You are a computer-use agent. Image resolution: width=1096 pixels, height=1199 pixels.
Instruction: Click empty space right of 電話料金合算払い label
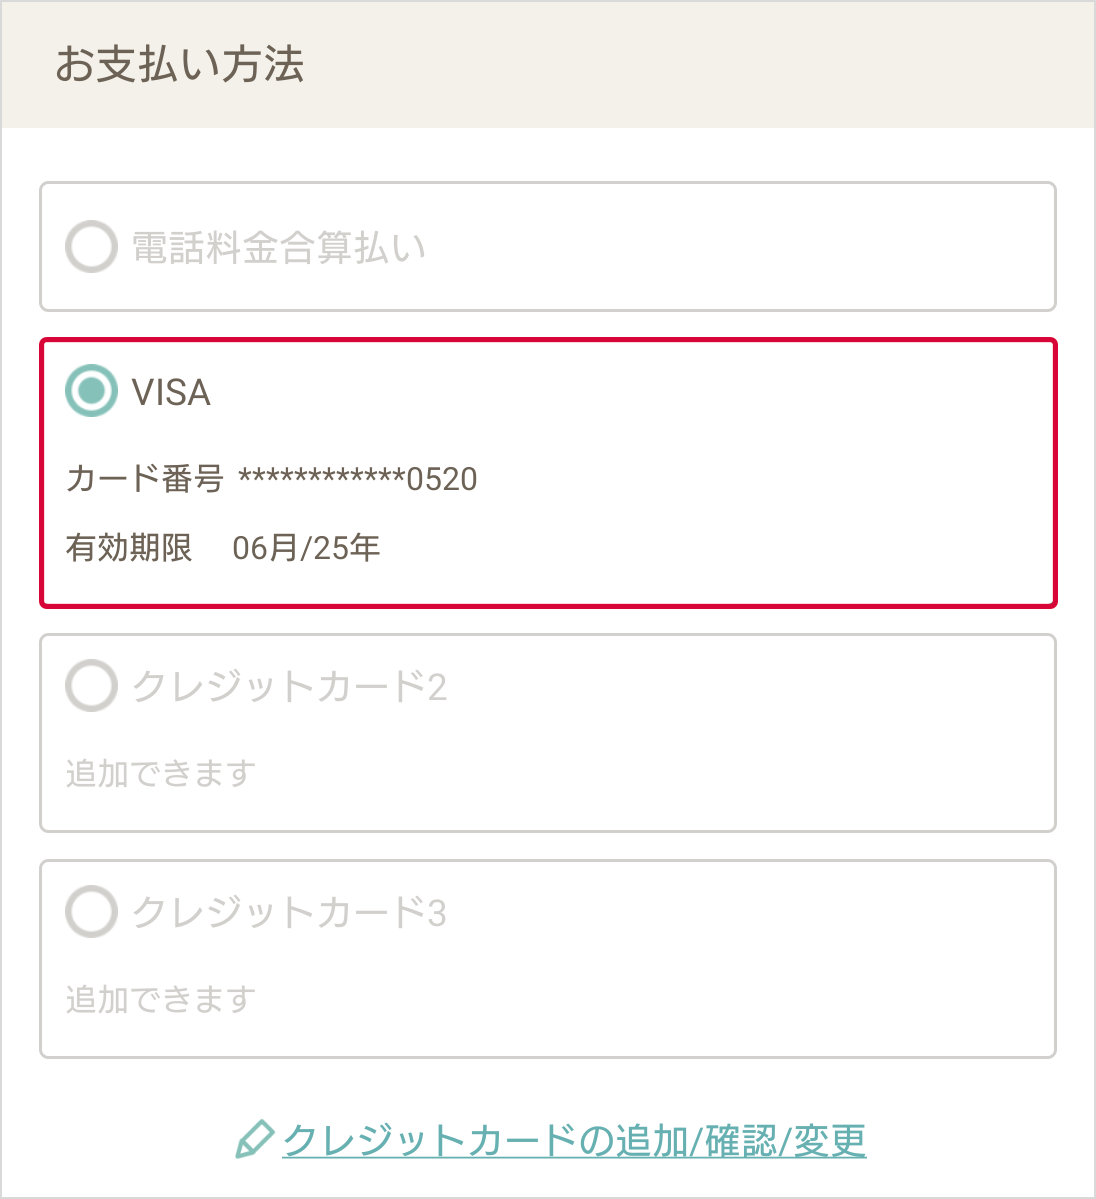(x=740, y=248)
